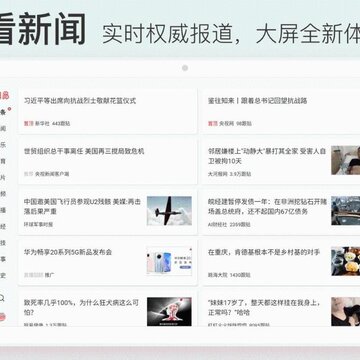Switch to the 财经 sidebar tab
Viewport: 360px width, 360px height.
pyautogui.click(x=3, y=226)
